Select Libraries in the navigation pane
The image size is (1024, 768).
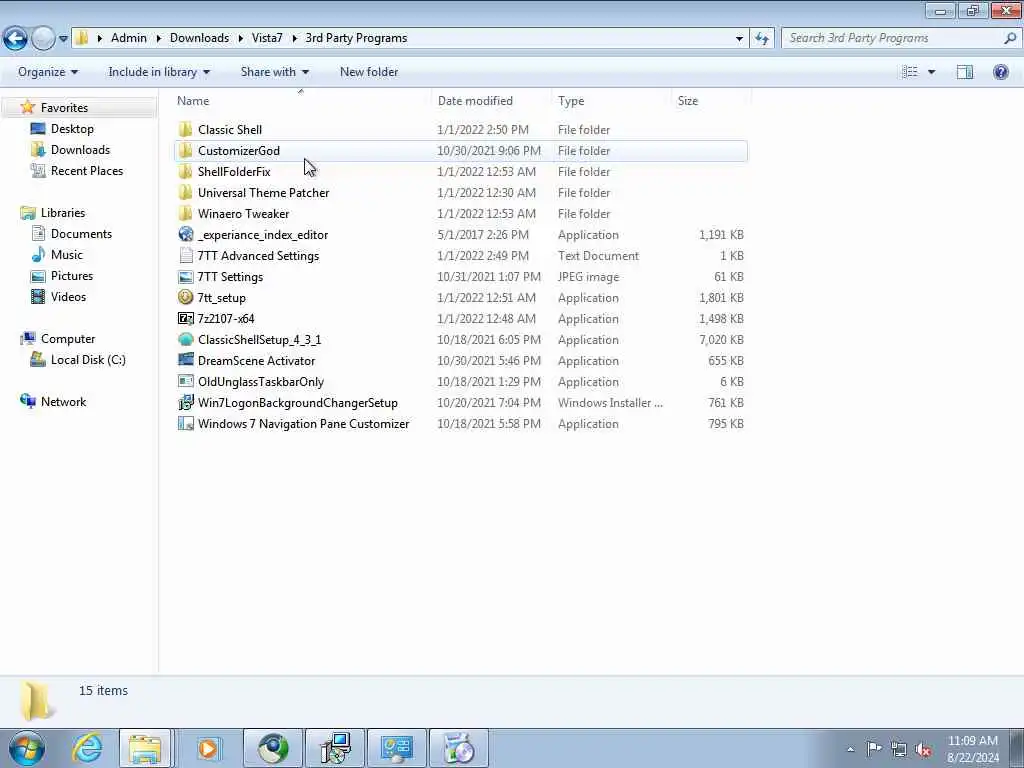(63, 213)
